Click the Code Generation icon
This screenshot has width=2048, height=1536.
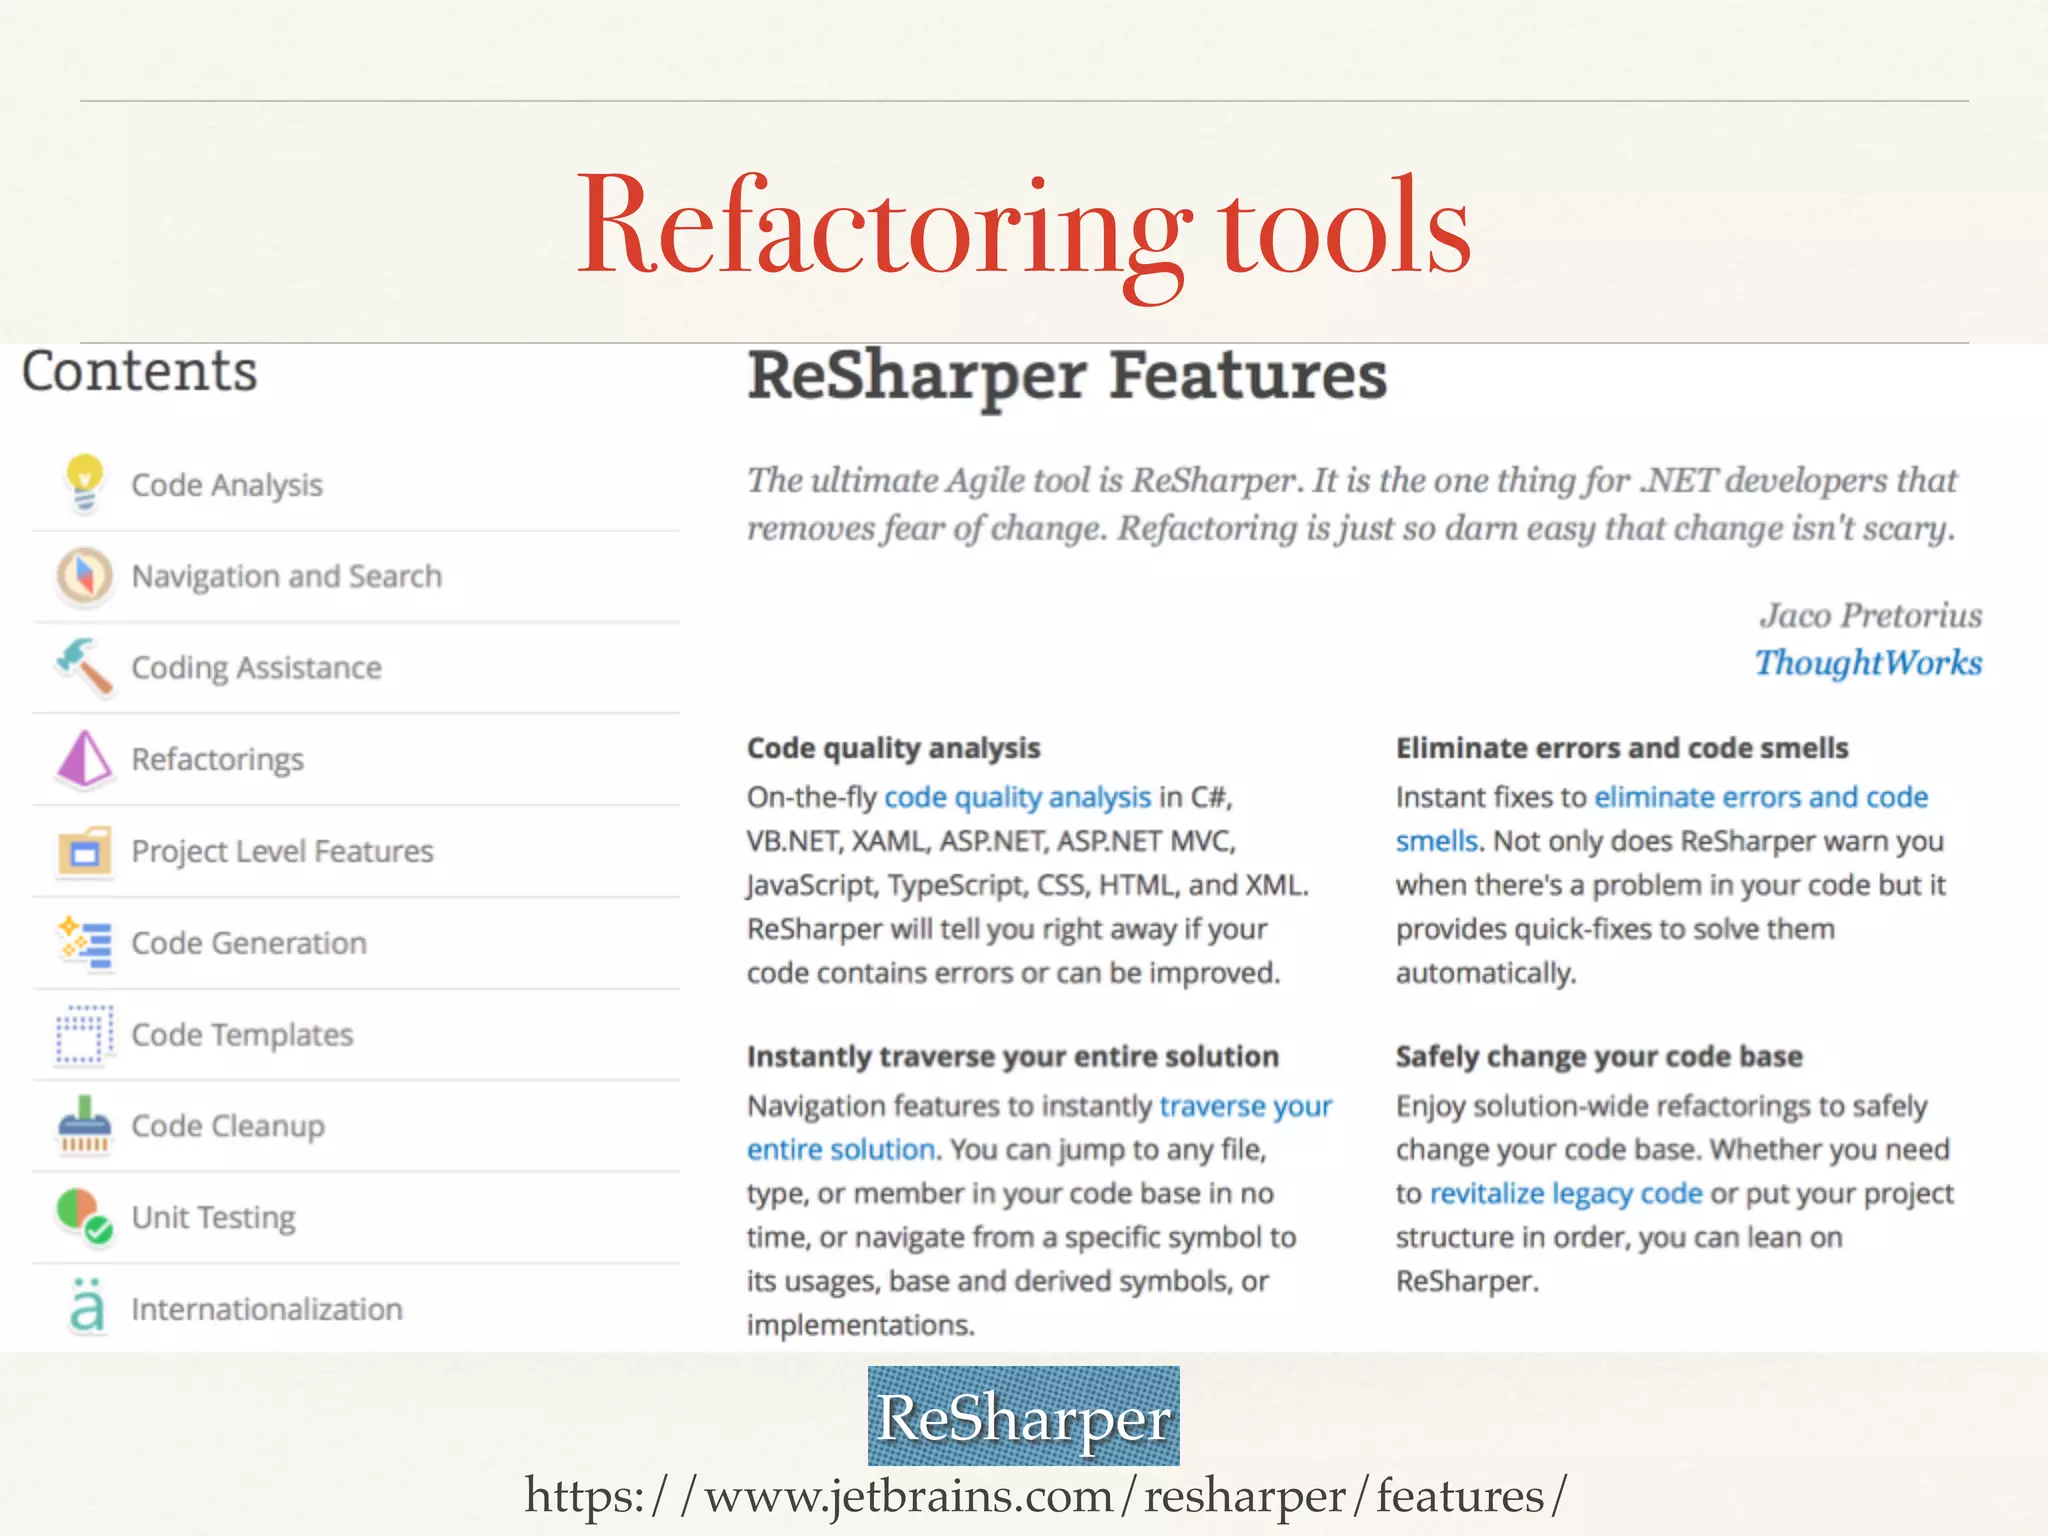(x=85, y=942)
